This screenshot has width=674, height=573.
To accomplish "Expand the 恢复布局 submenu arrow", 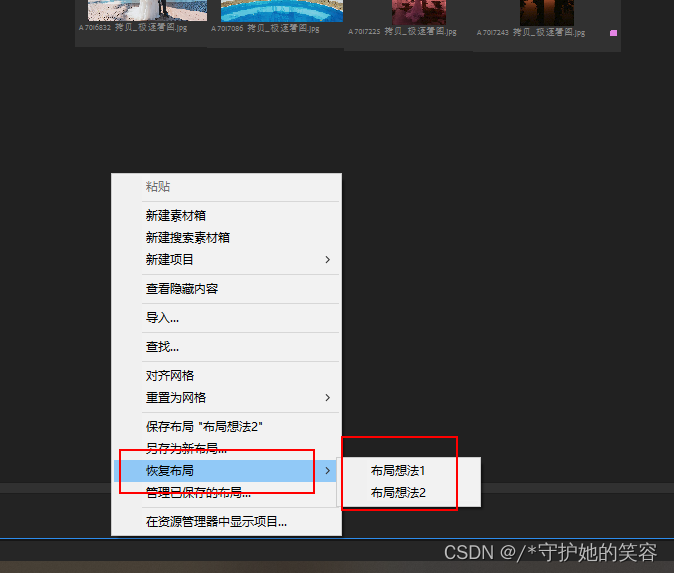I will tap(328, 471).
